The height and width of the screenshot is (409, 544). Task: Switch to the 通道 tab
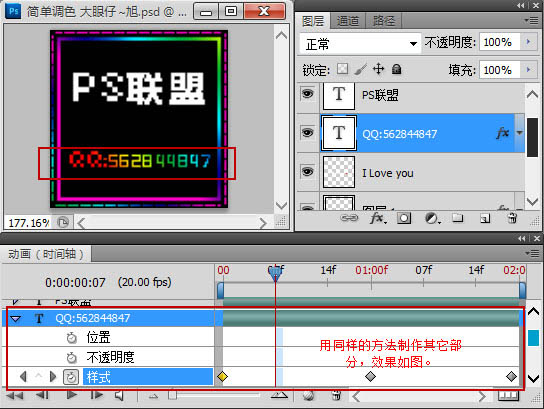(x=348, y=21)
